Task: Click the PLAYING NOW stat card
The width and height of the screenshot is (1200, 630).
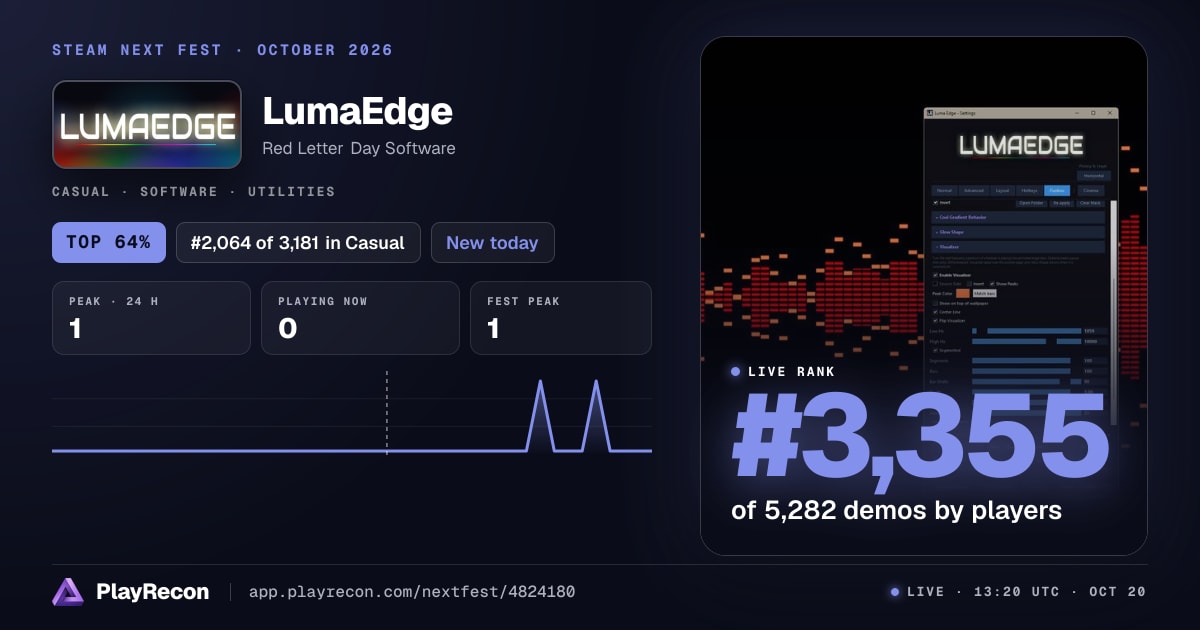Action: (360, 318)
